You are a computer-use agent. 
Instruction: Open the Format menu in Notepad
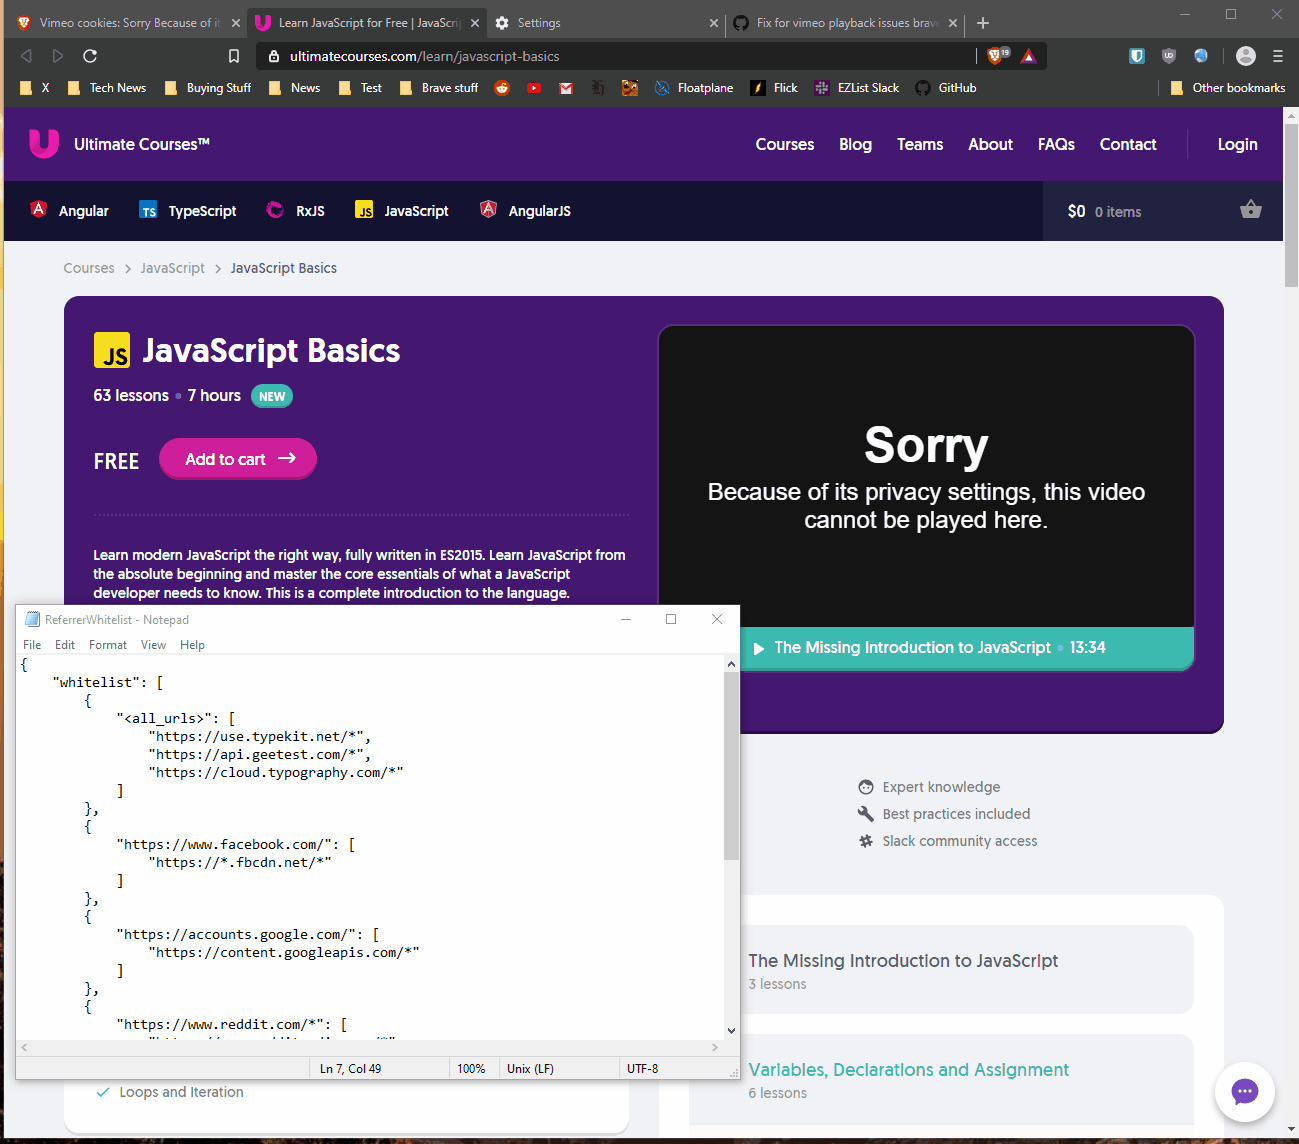107,645
